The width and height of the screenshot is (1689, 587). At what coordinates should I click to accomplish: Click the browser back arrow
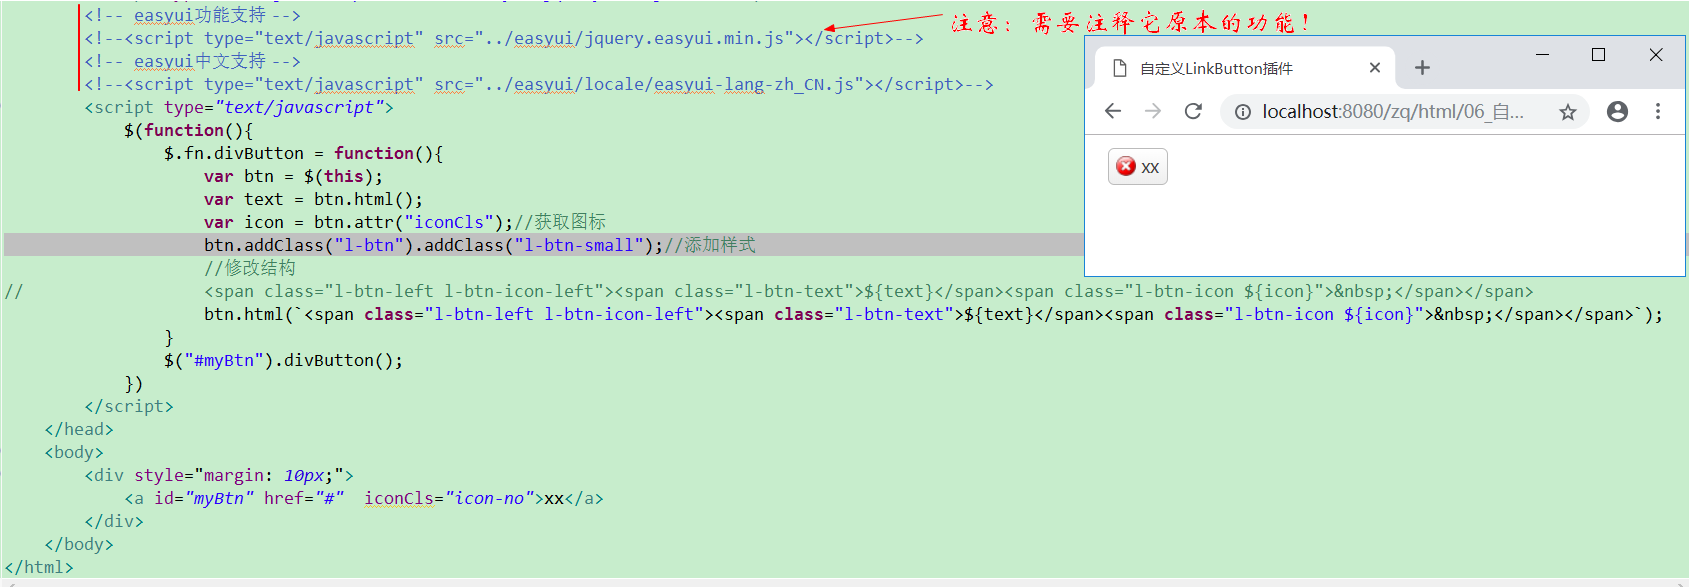tap(1113, 111)
